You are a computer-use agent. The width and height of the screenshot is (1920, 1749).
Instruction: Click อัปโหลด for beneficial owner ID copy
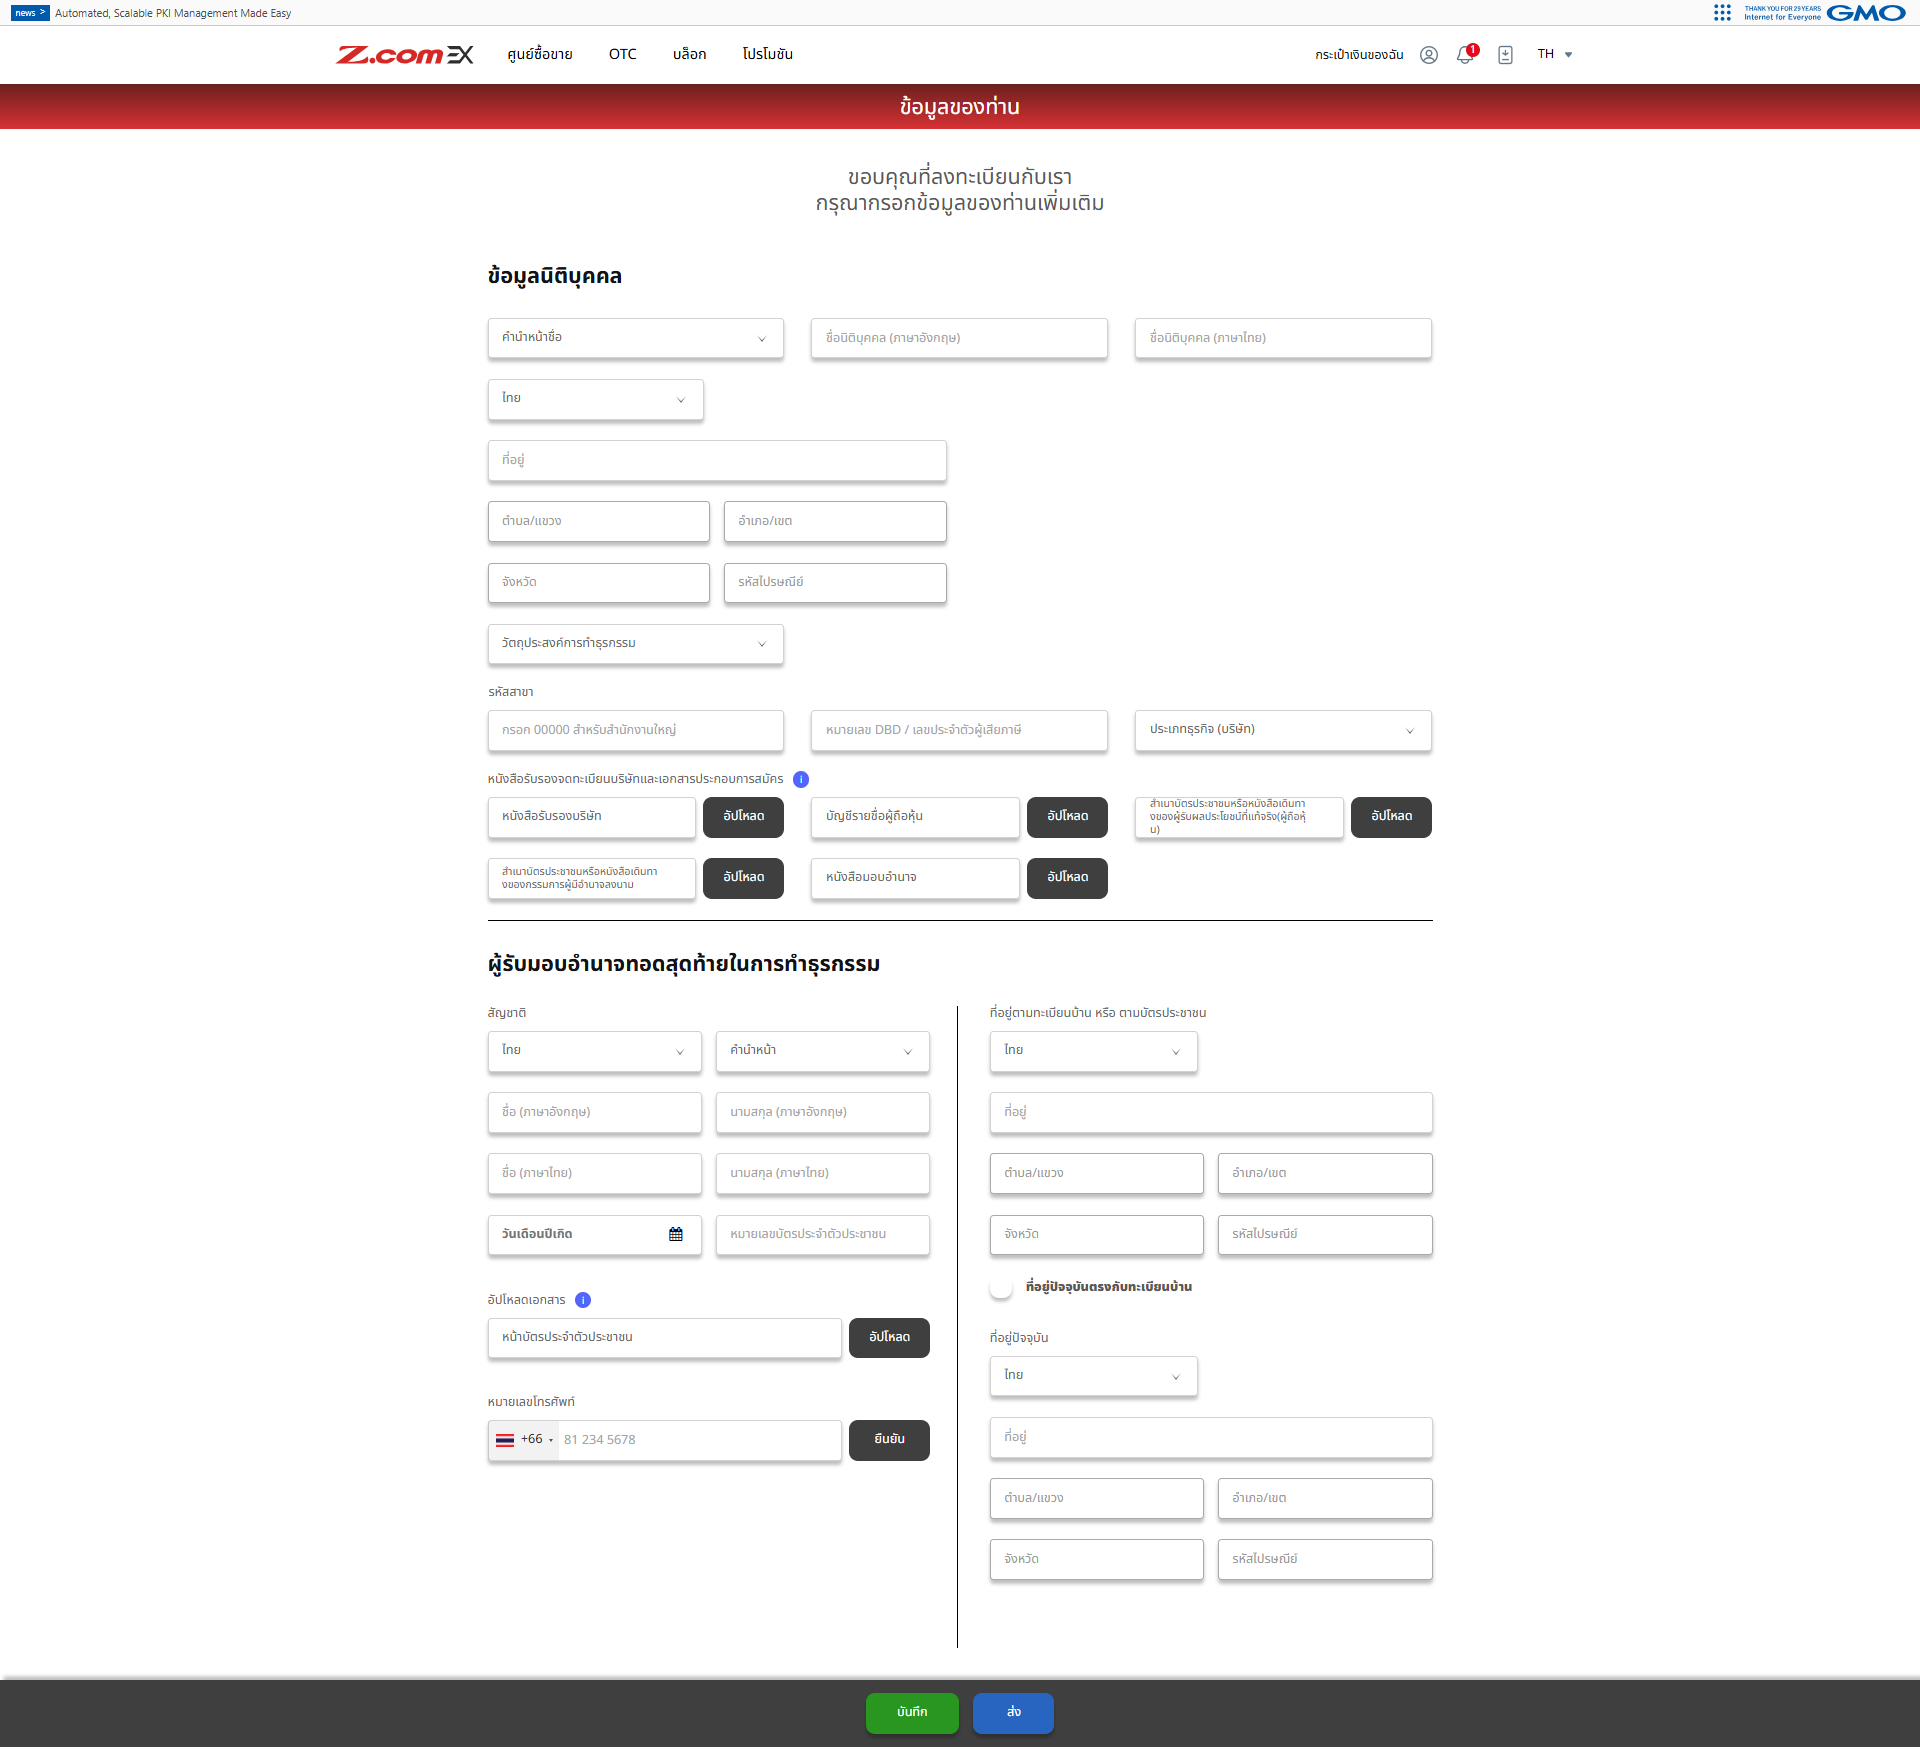[1391, 817]
